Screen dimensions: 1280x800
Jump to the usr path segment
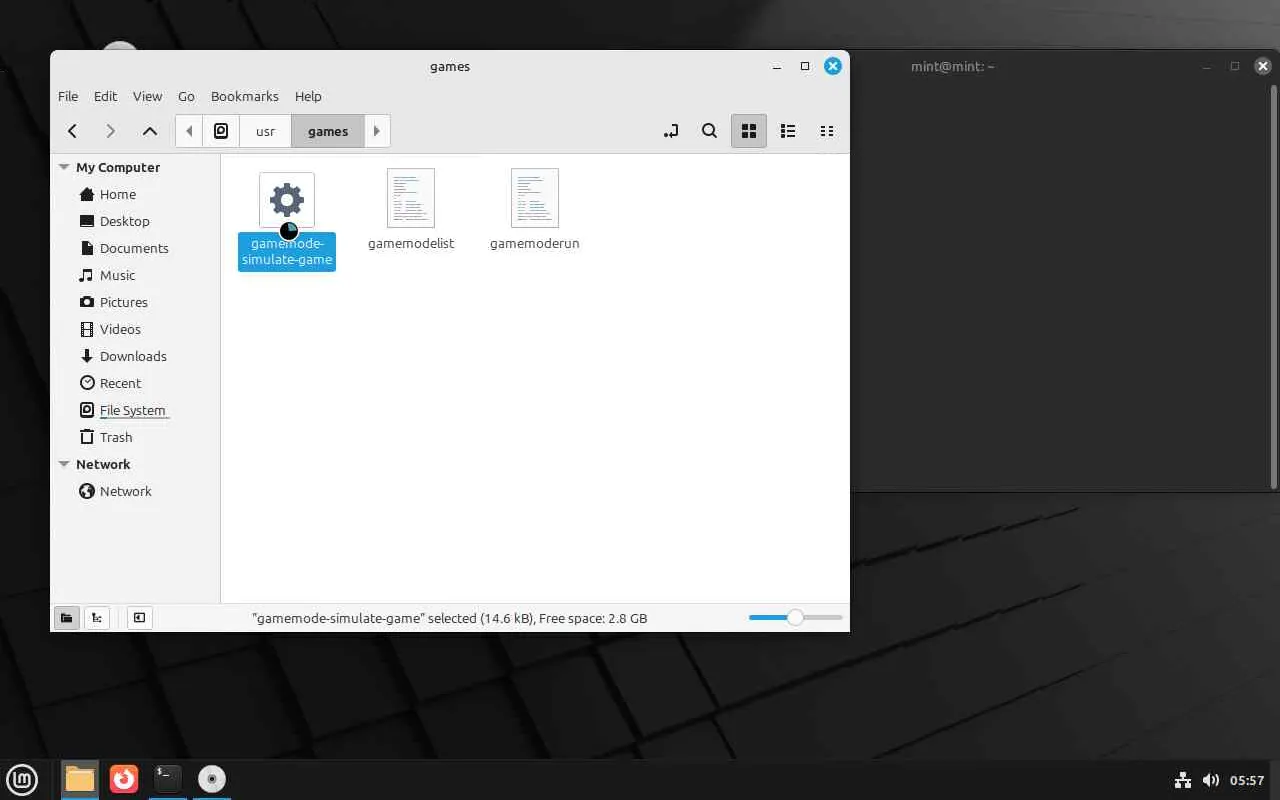click(x=265, y=131)
